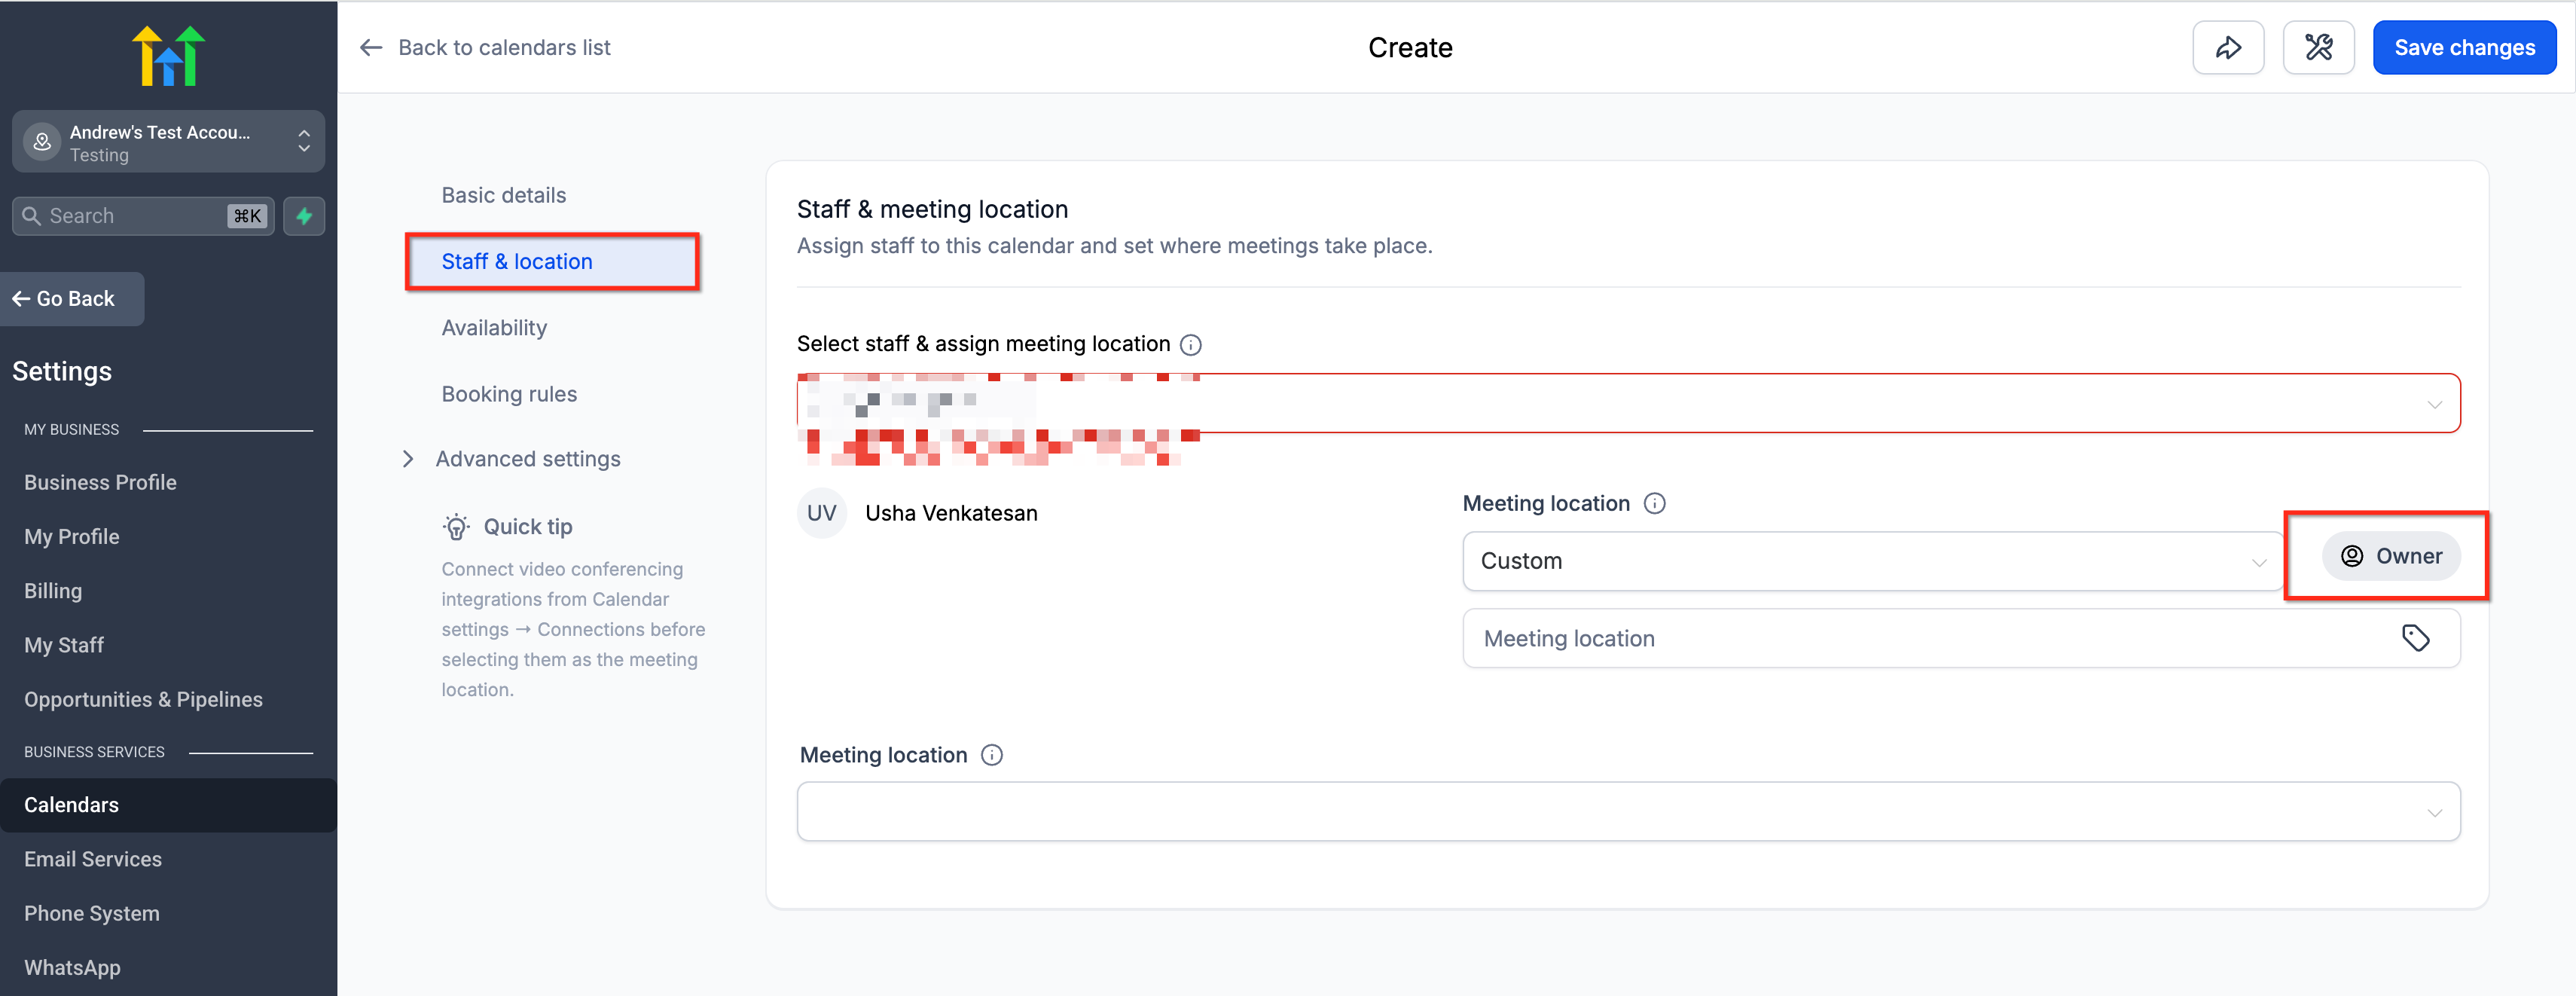The height and width of the screenshot is (996, 2576).
Task: Click the HighLevel logo in sidebar
Action: click(x=168, y=55)
